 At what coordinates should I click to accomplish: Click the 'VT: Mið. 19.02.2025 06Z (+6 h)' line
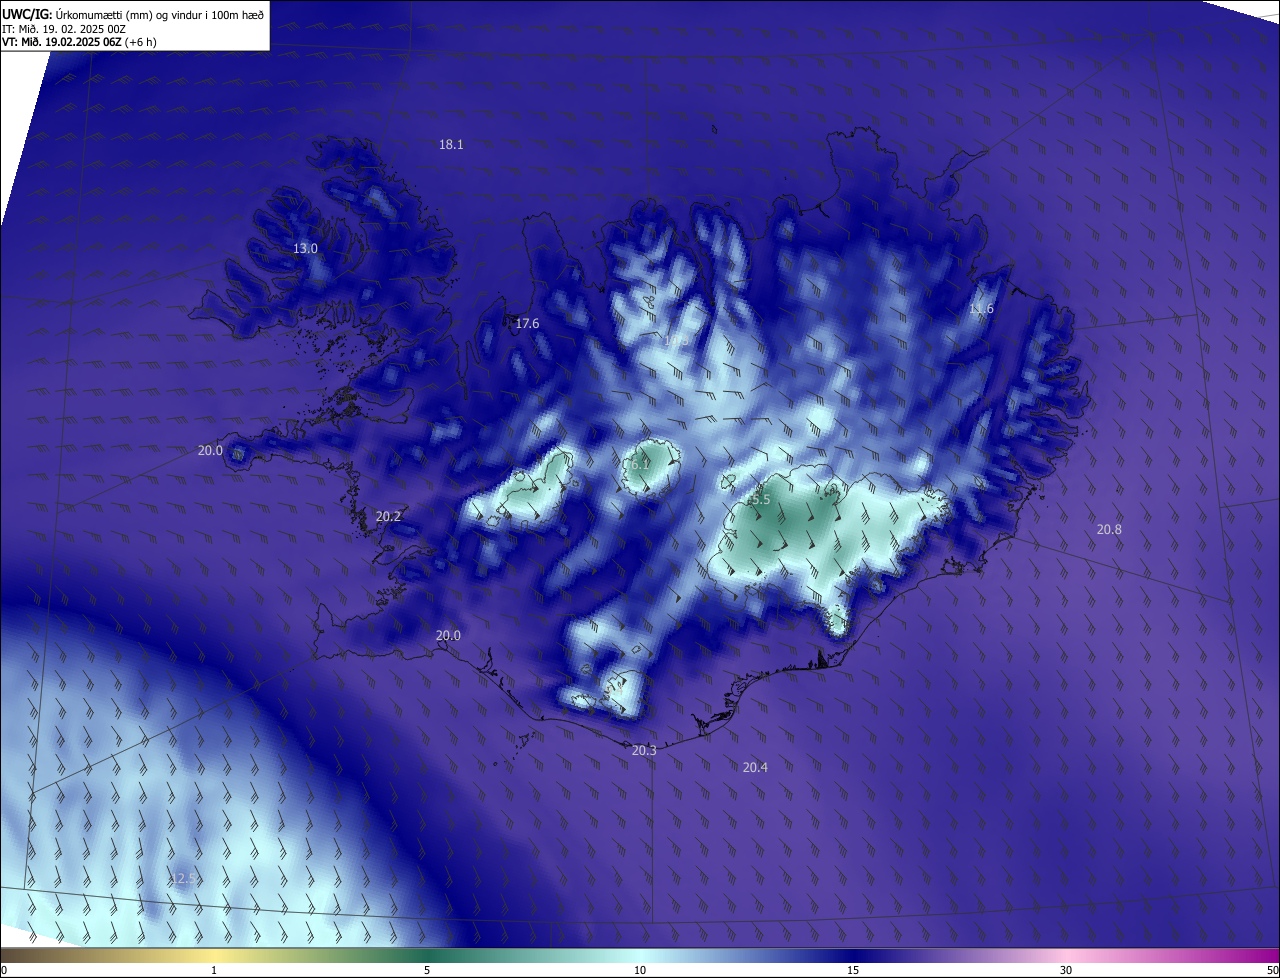pyautogui.click(x=79, y=42)
